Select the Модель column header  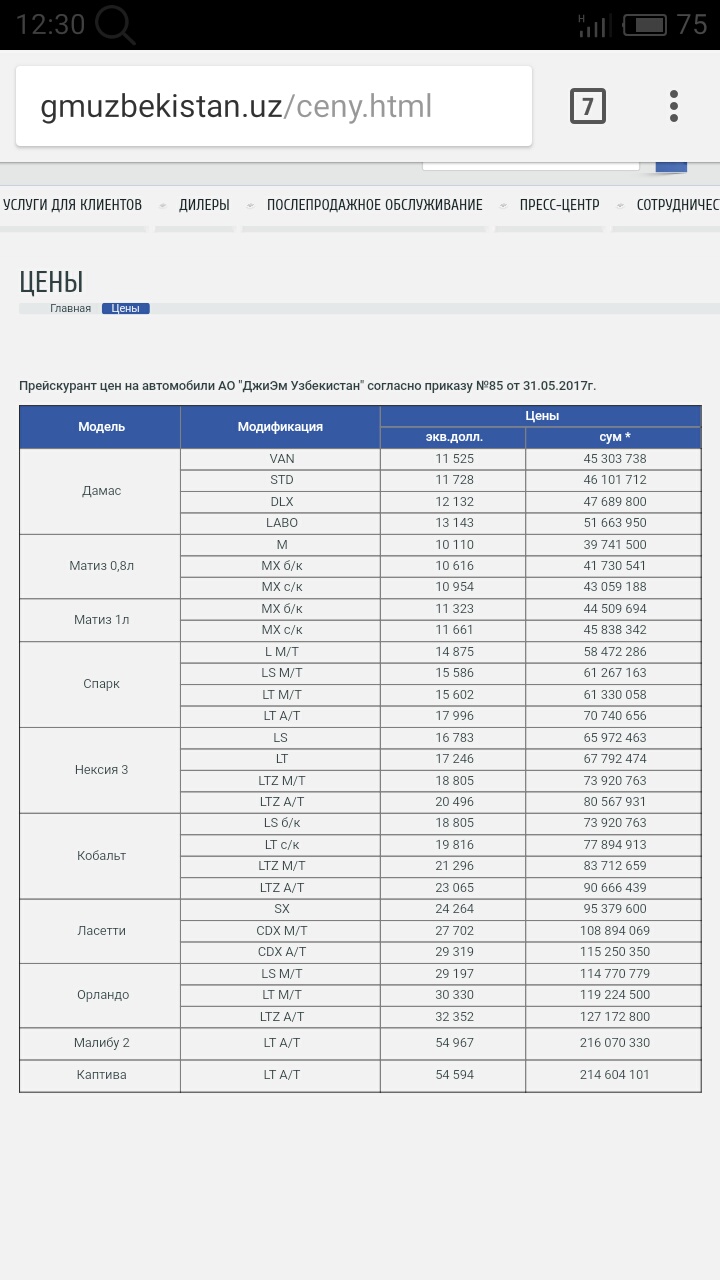(x=100, y=427)
